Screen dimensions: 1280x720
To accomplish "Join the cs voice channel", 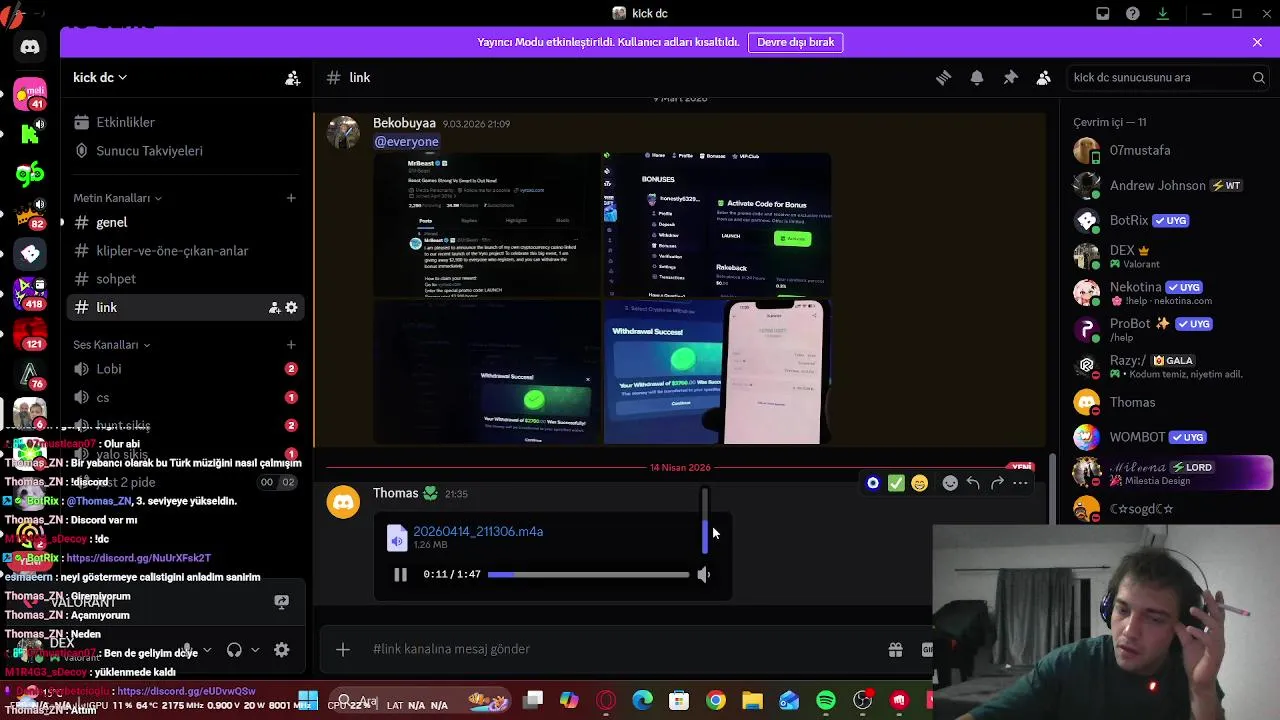I will 186,397.
